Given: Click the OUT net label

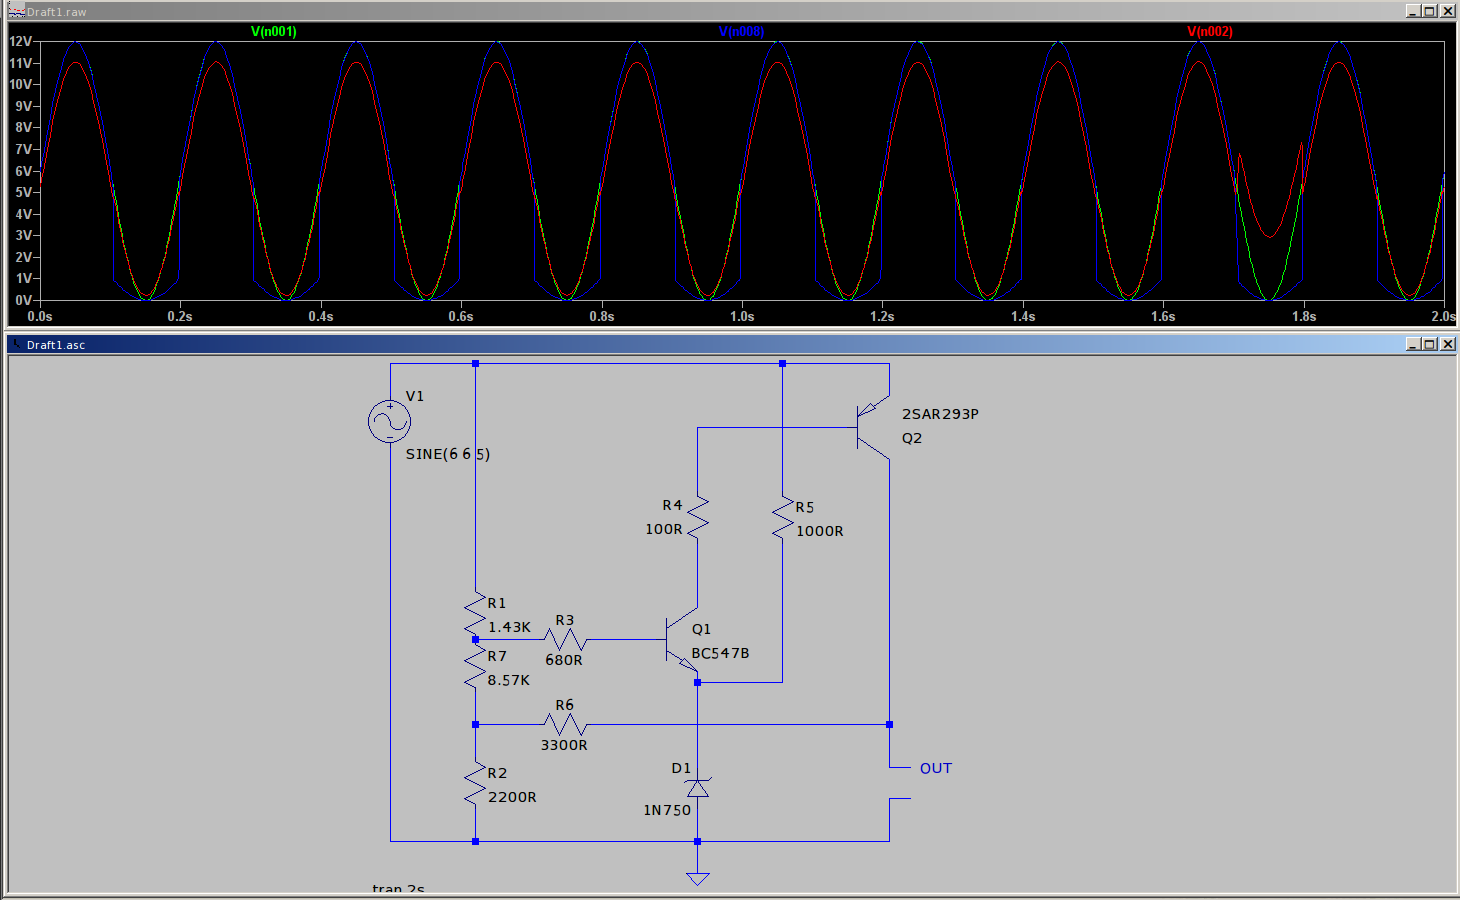Looking at the screenshot, I should pyautogui.click(x=935, y=768).
